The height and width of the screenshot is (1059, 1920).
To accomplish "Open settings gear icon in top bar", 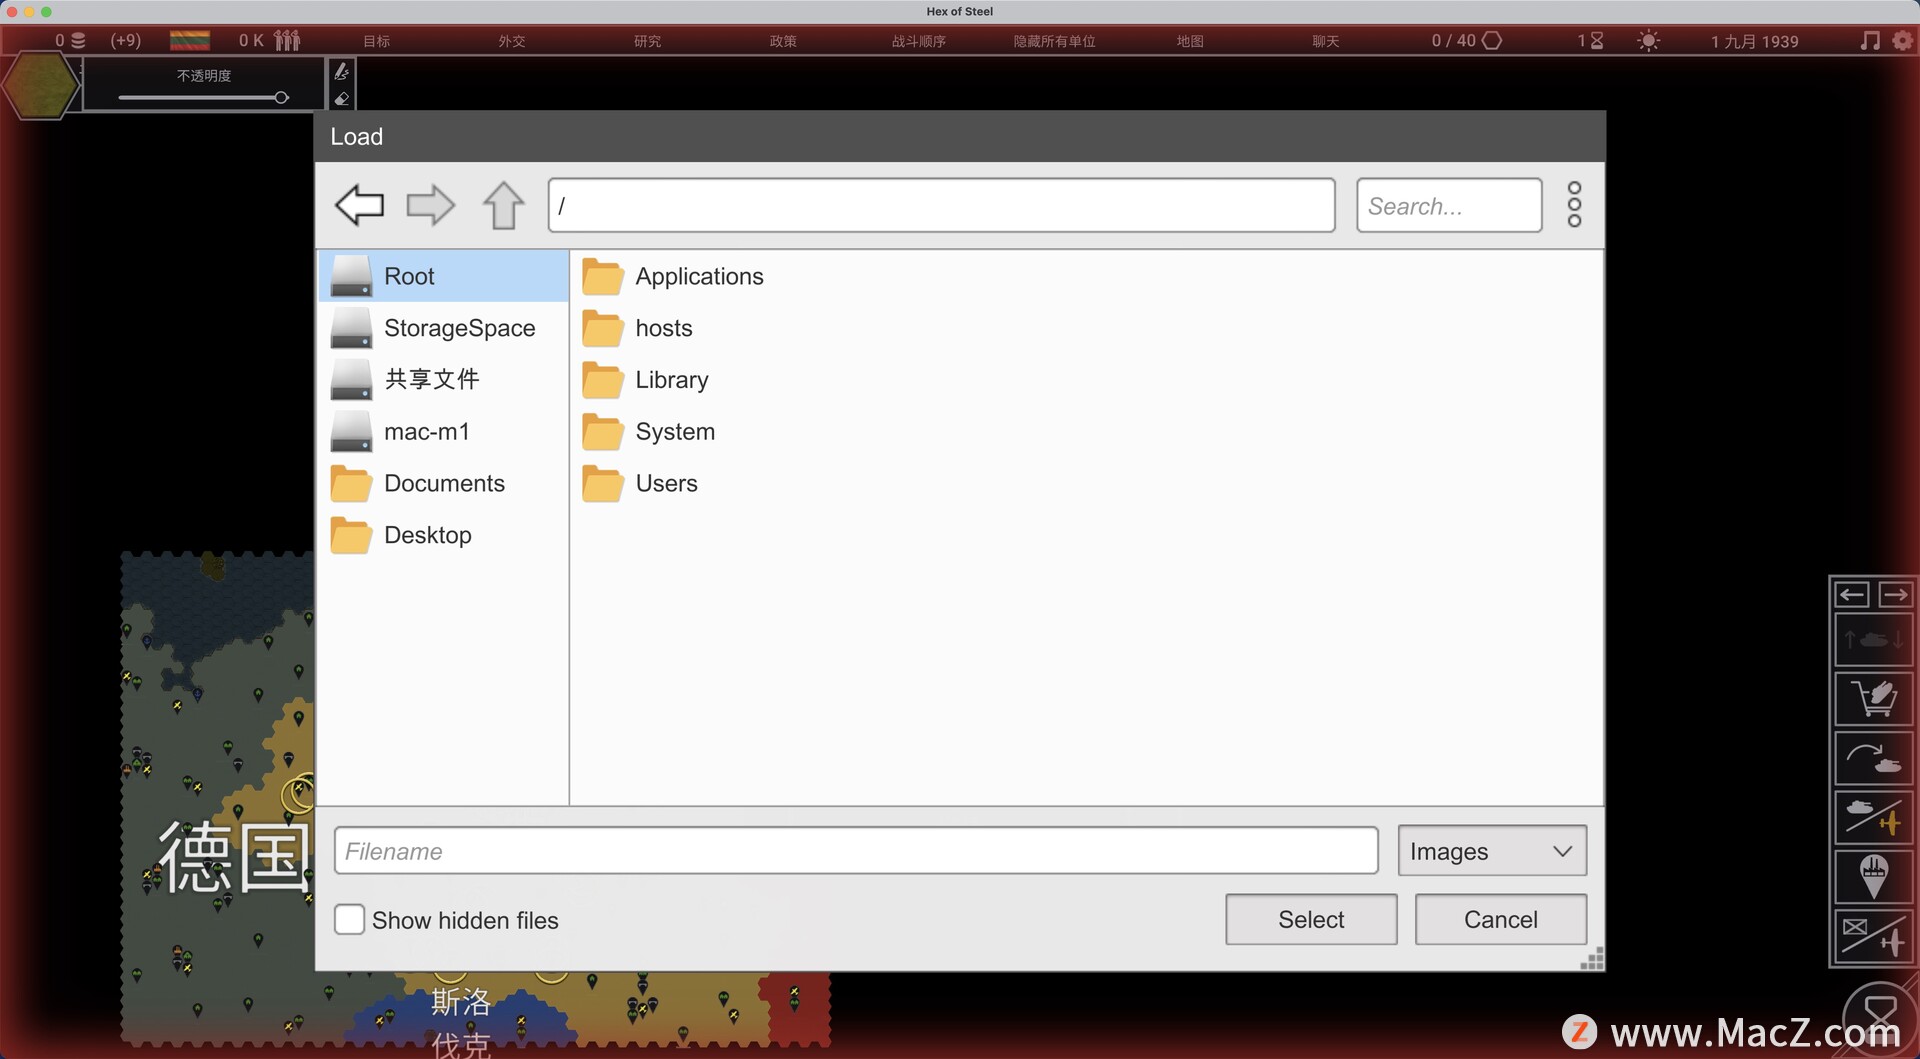I will pos(1902,41).
